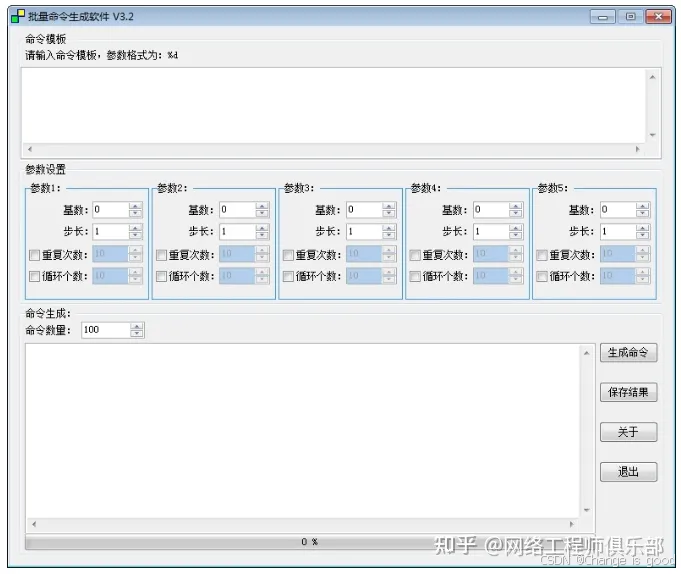Click inside the 命令生成 output area
This screenshot has height=574, width=681.
(x=303, y=430)
